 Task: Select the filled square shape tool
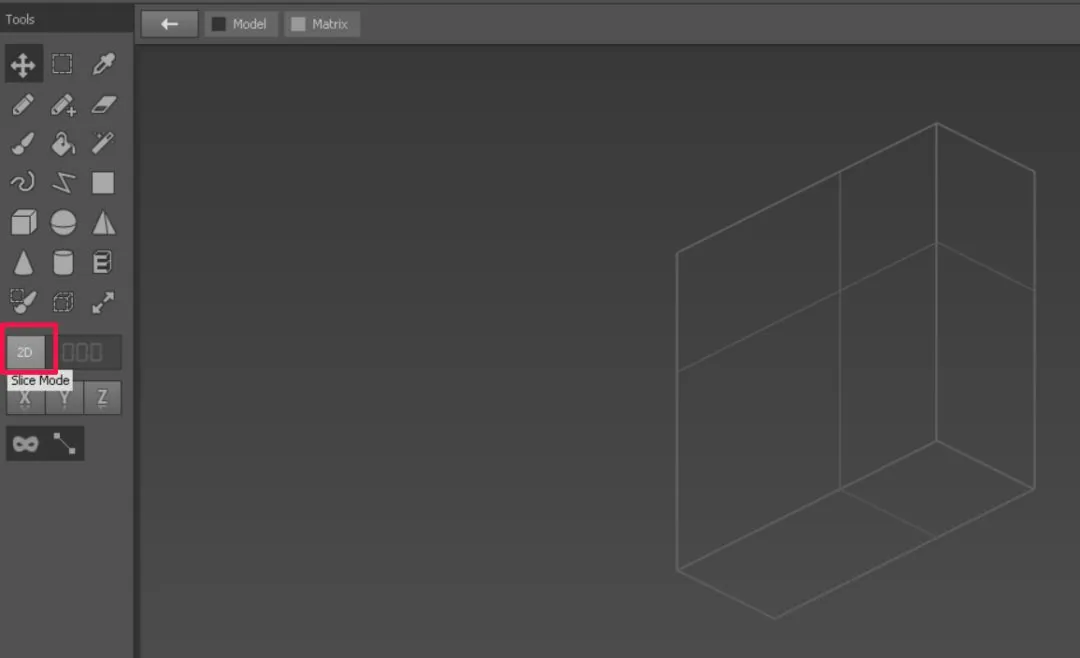[x=103, y=183]
